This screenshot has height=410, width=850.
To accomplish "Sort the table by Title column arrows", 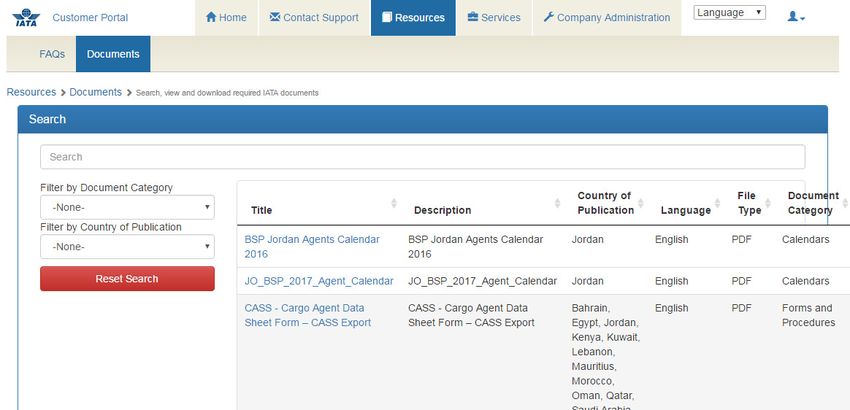I will [394, 203].
